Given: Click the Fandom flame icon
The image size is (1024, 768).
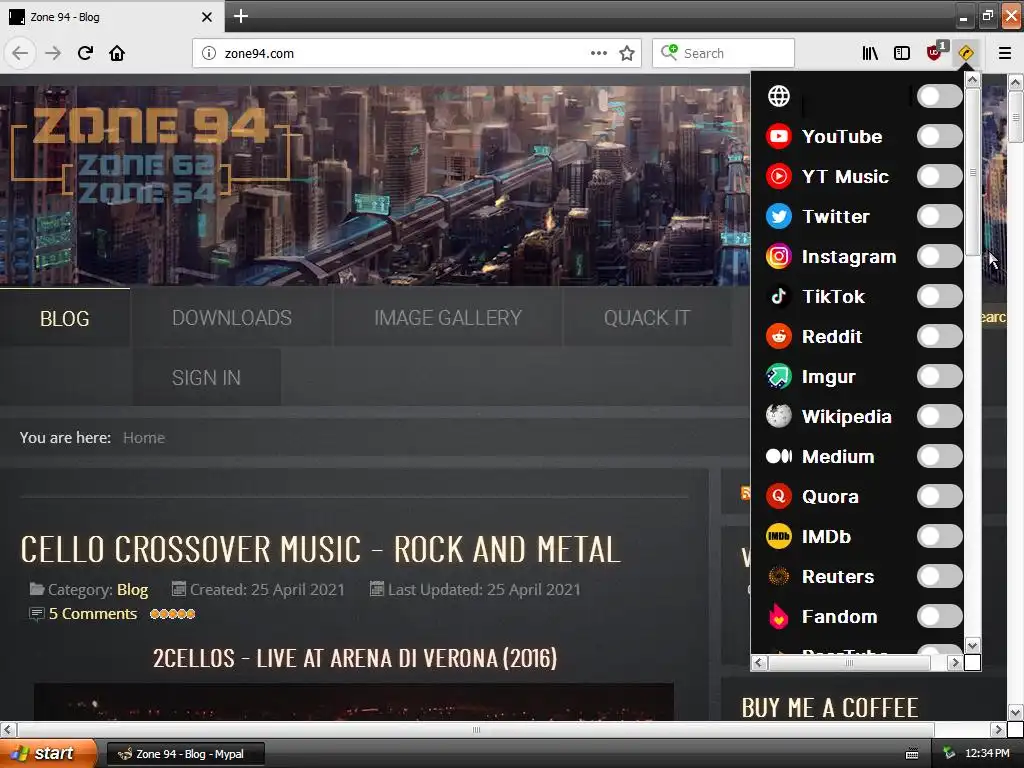Looking at the screenshot, I should pos(778,616).
